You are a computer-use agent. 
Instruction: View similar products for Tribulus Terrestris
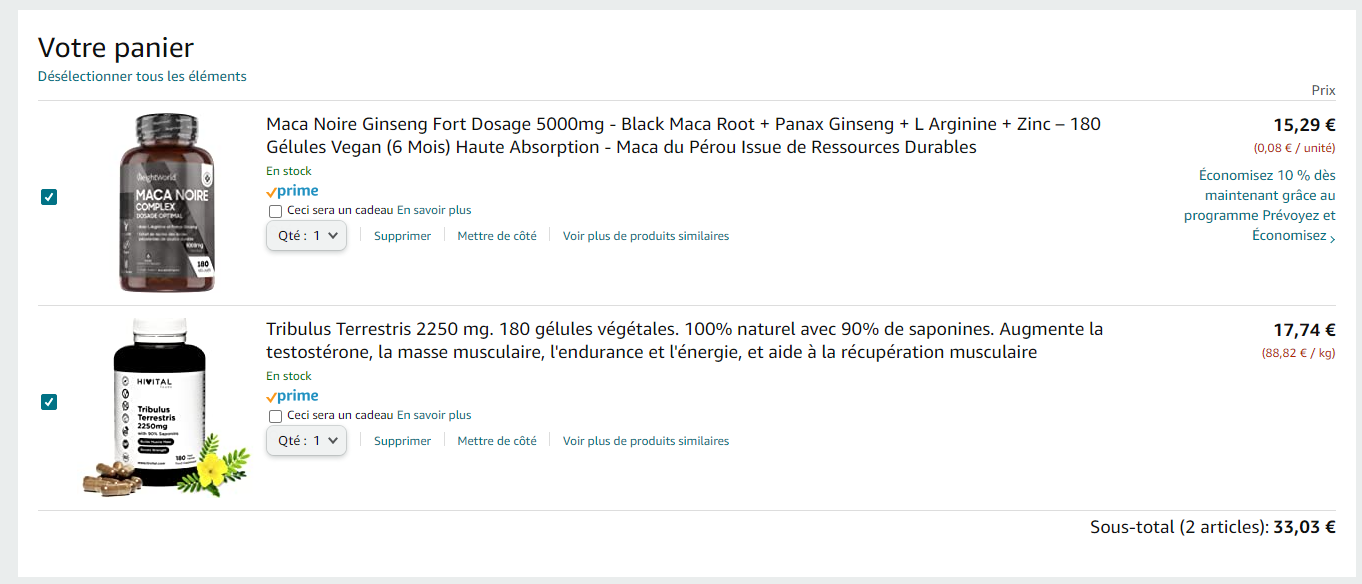click(x=646, y=441)
